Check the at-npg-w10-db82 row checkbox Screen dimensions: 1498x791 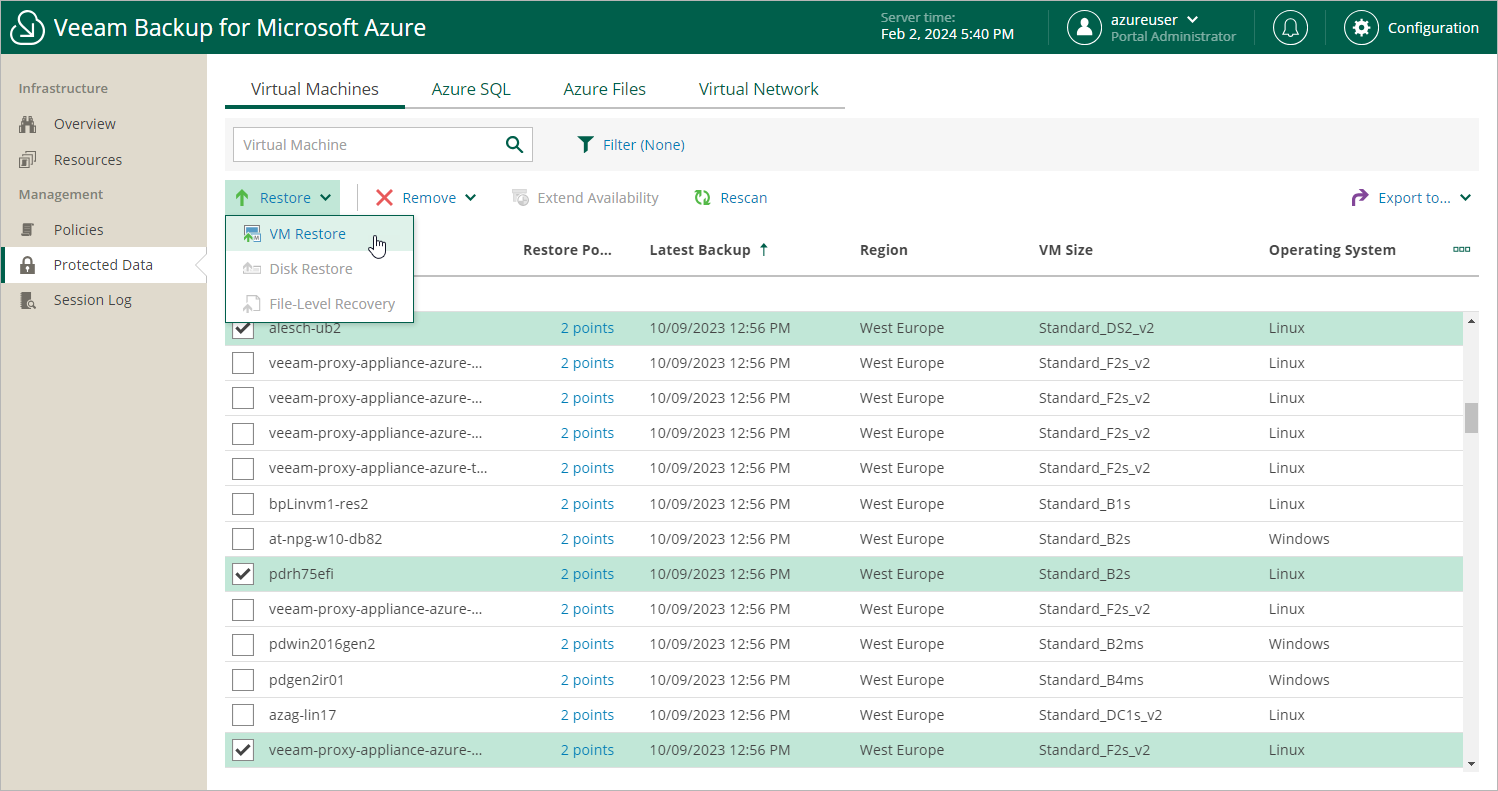(x=243, y=539)
